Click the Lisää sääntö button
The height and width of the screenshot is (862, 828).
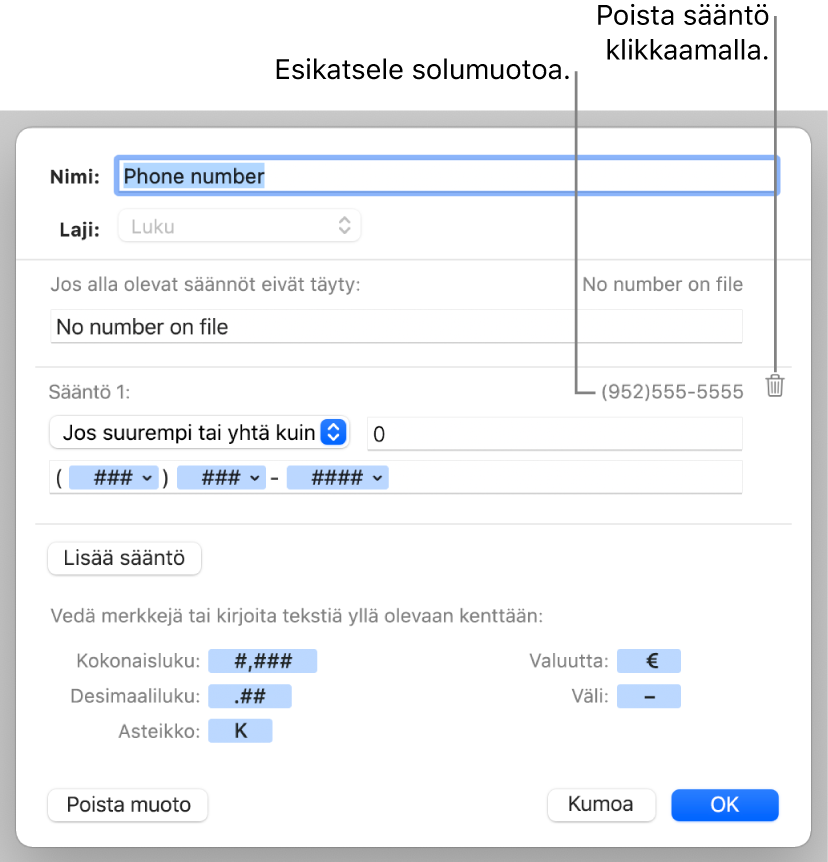click(x=125, y=559)
